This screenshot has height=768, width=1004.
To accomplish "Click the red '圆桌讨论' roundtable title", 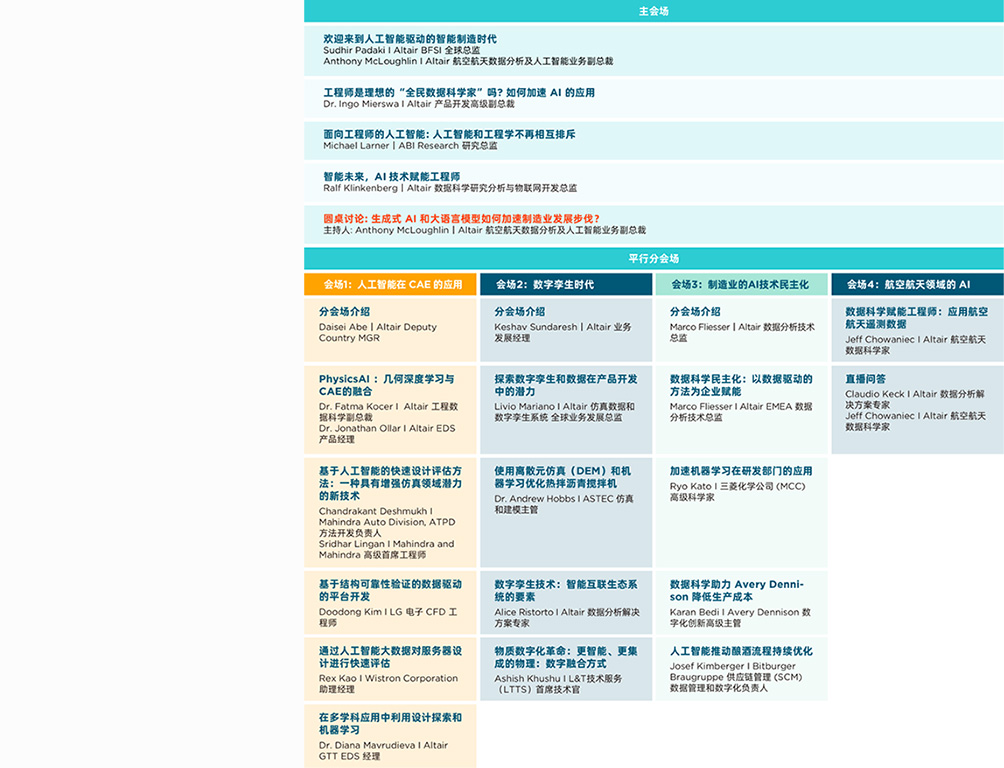I will (x=461, y=218).
